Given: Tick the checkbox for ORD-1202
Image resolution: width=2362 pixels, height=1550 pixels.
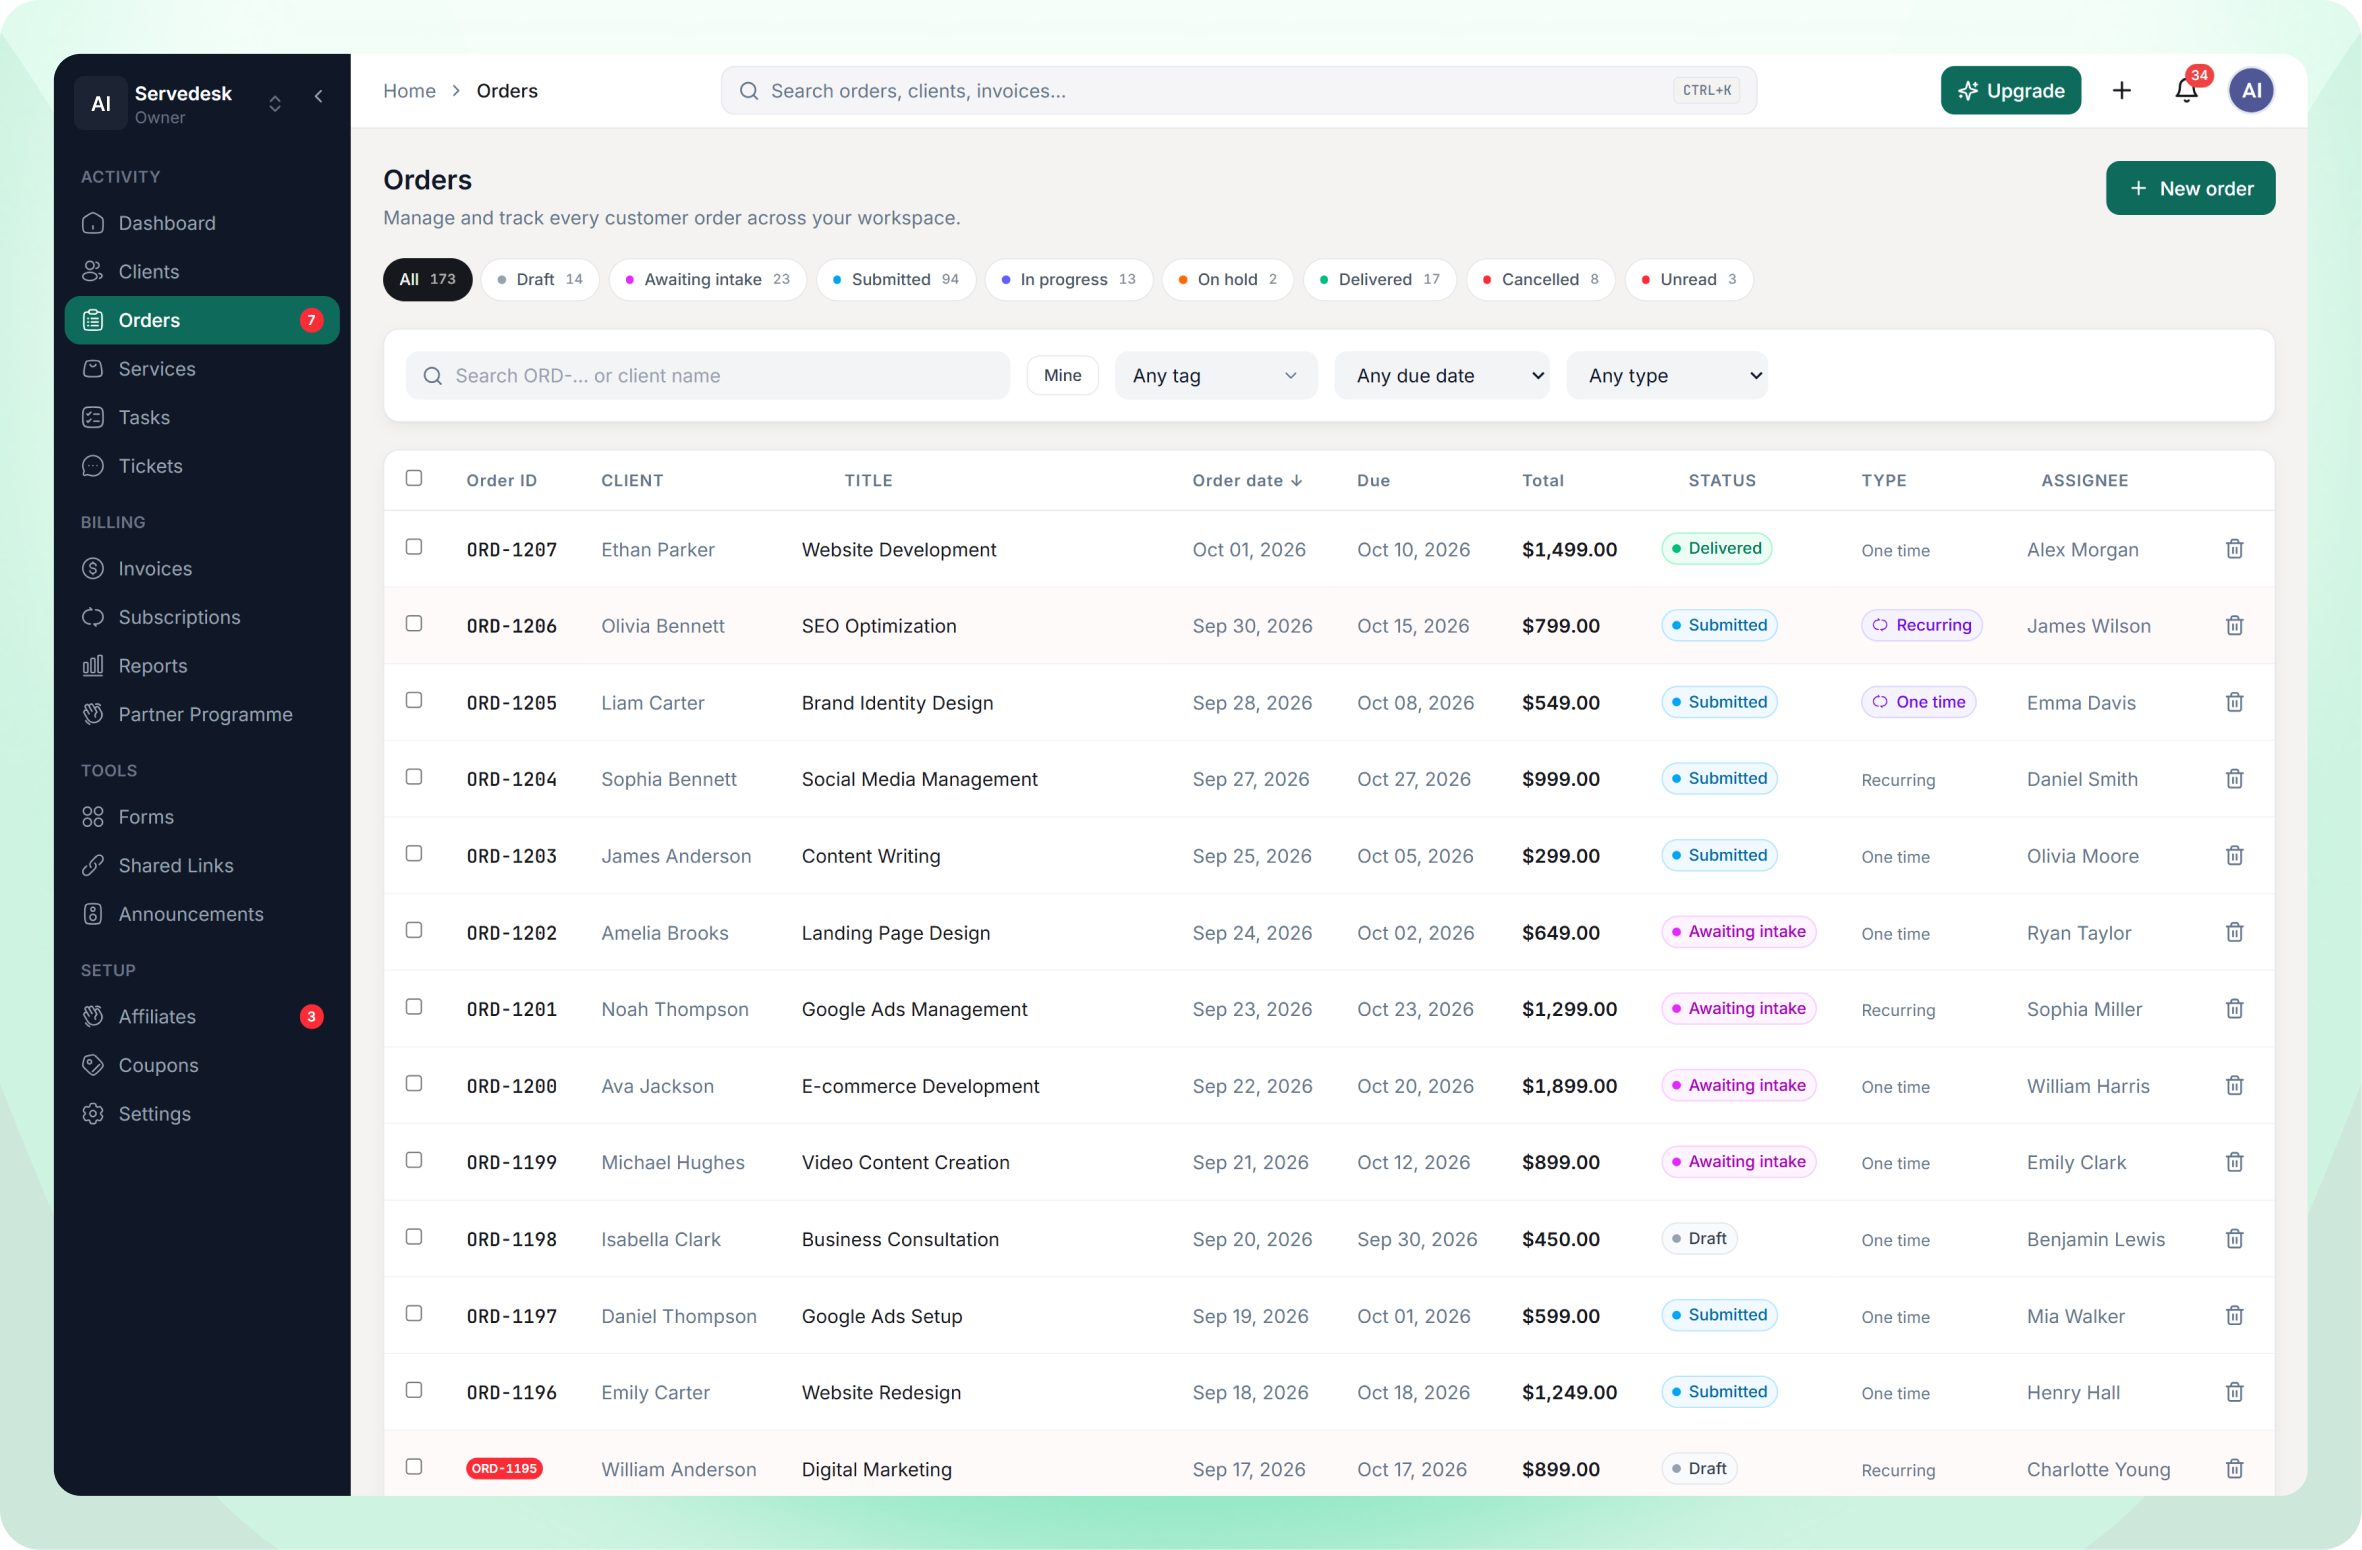Looking at the screenshot, I should click(x=414, y=931).
